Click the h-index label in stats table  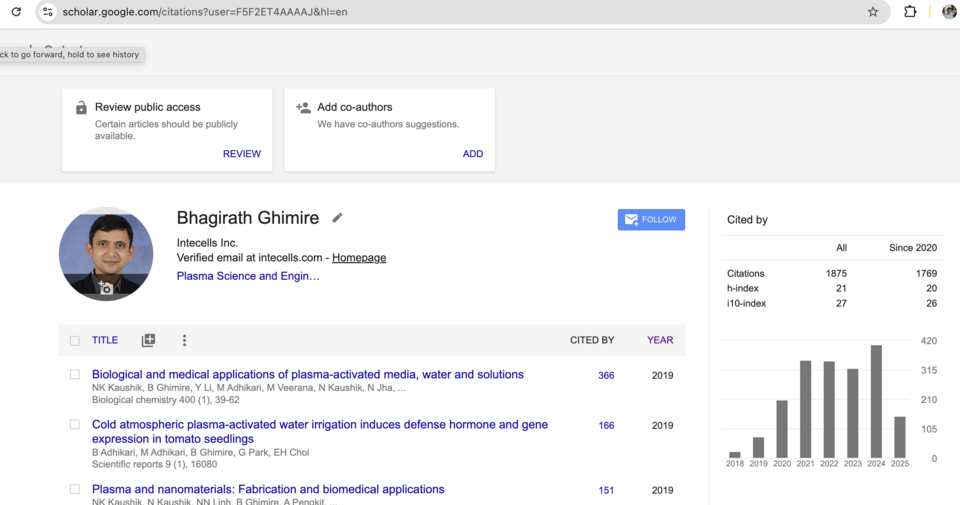743,288
